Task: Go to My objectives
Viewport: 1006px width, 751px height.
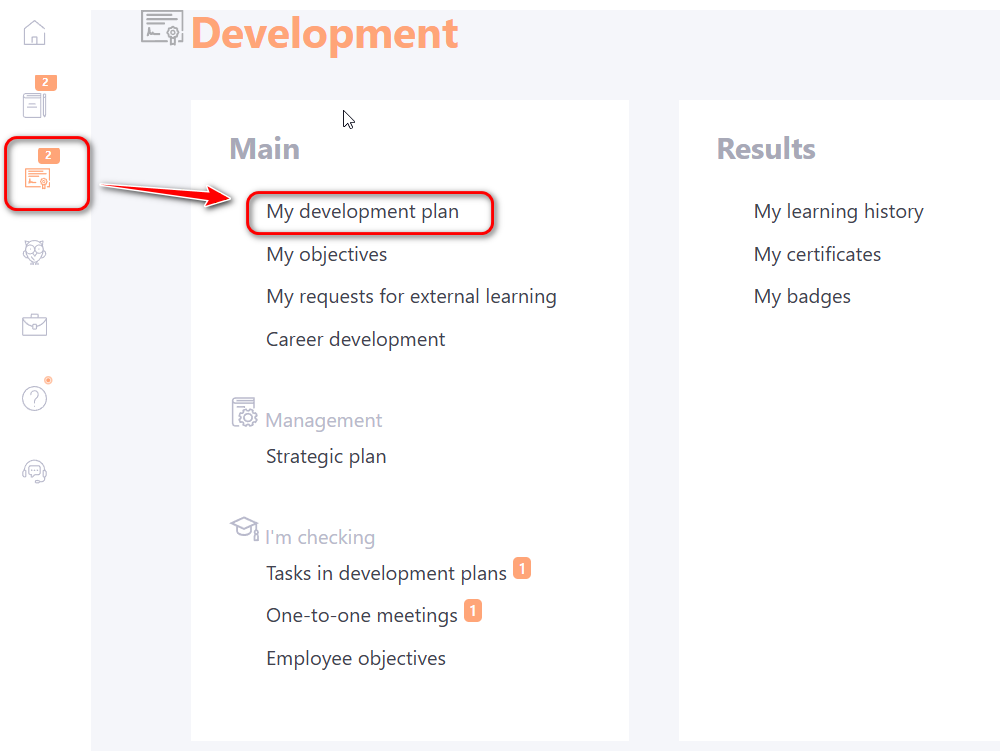Action: (x=326, y=255)
